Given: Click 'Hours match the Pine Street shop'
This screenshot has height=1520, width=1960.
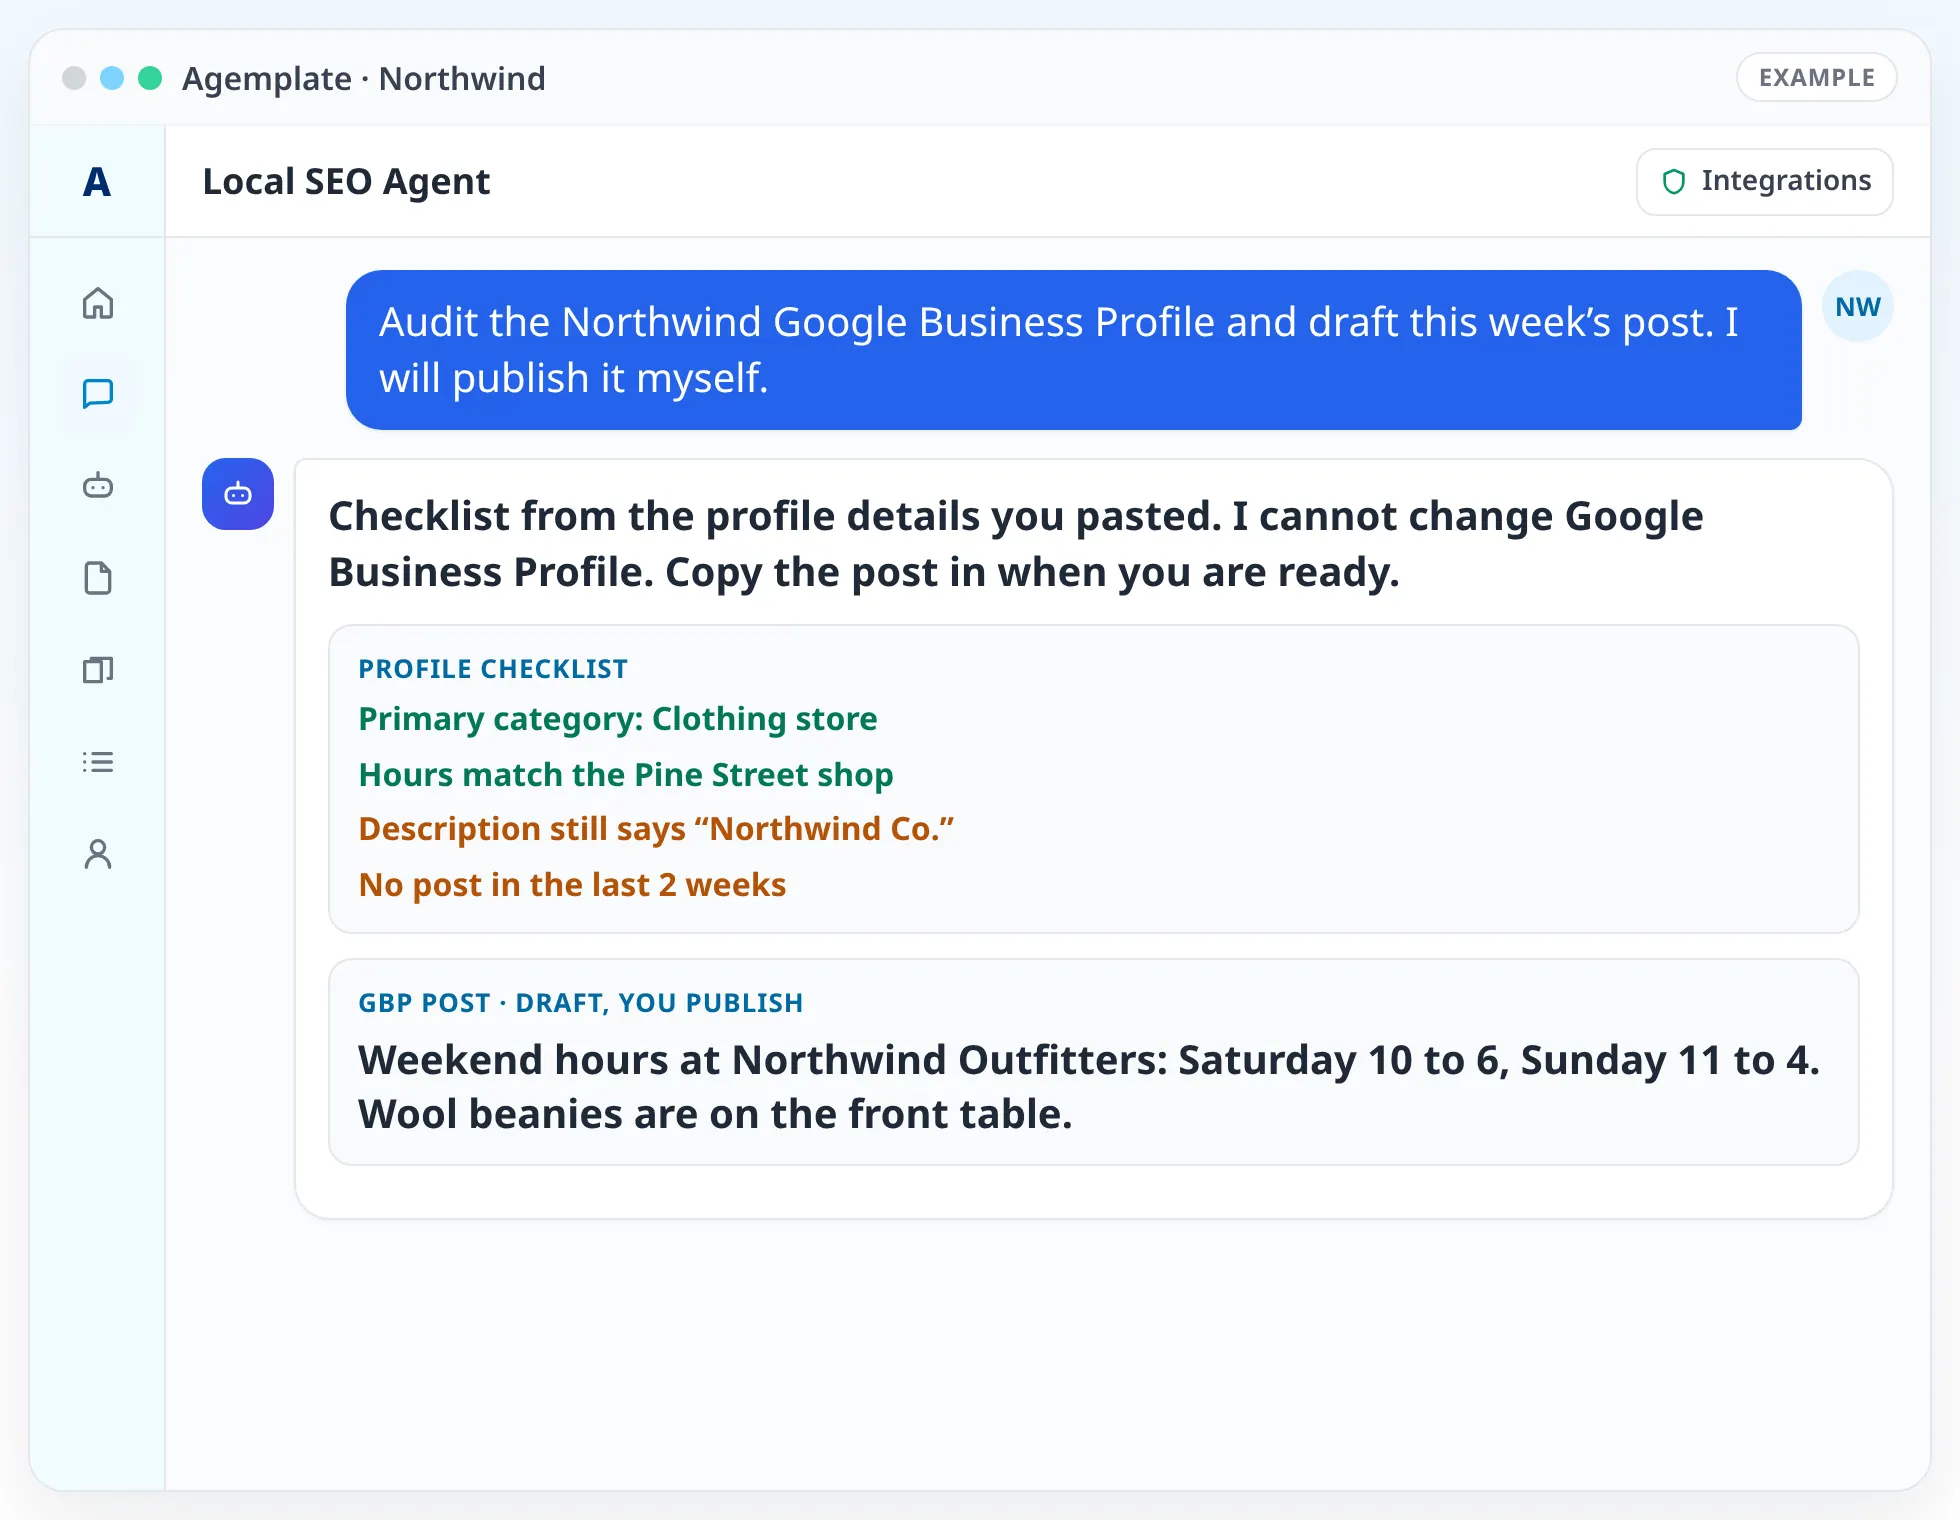Looking at the screenshot, I should click(x=626, y=775).
